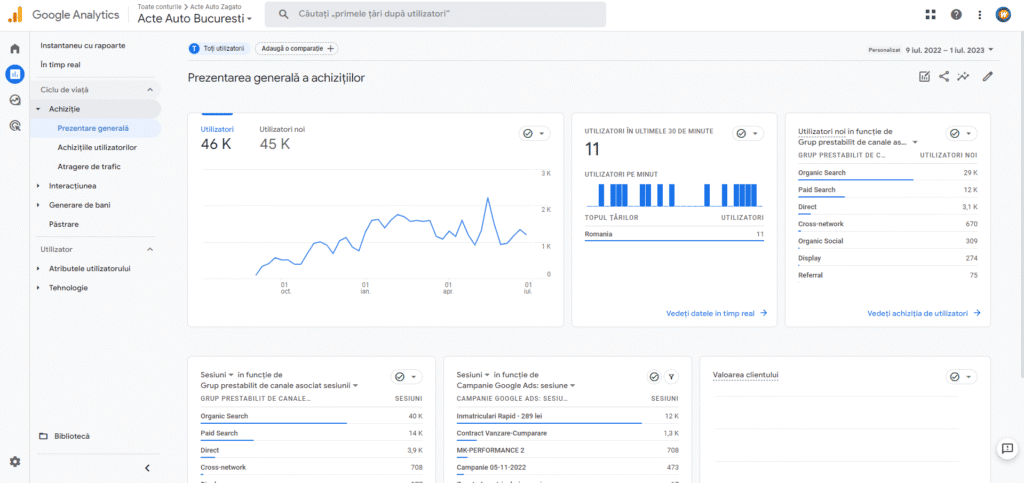The height and width of the screenshot is (483, 1024).
Task: Open the Help question mark icon
Action: 956,15
